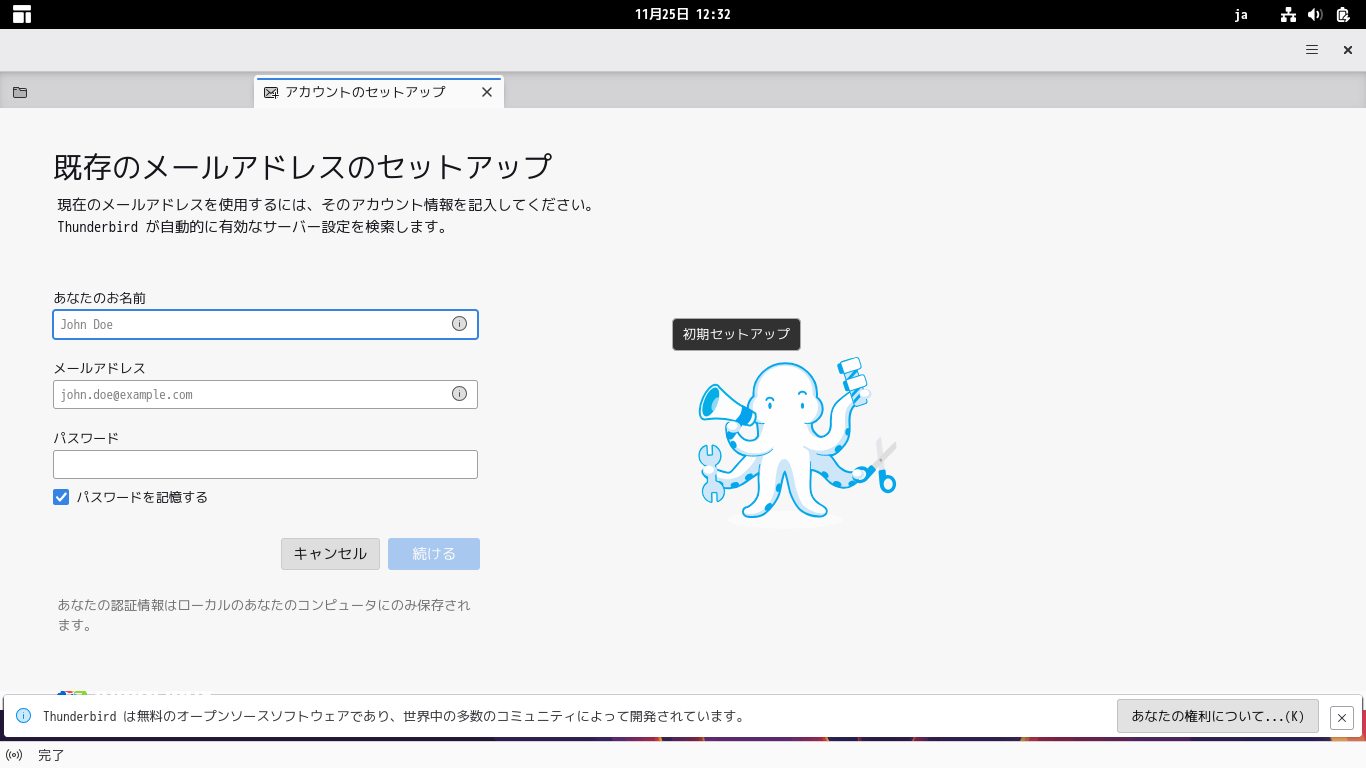Click the network icon in system tray
The width and height of the screenshot is (1366, 768).
coord(1288,14)
